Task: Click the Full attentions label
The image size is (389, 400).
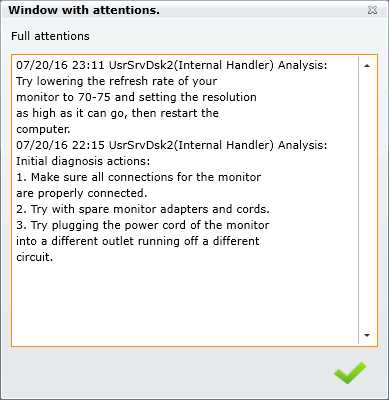Action: point(50,36)
